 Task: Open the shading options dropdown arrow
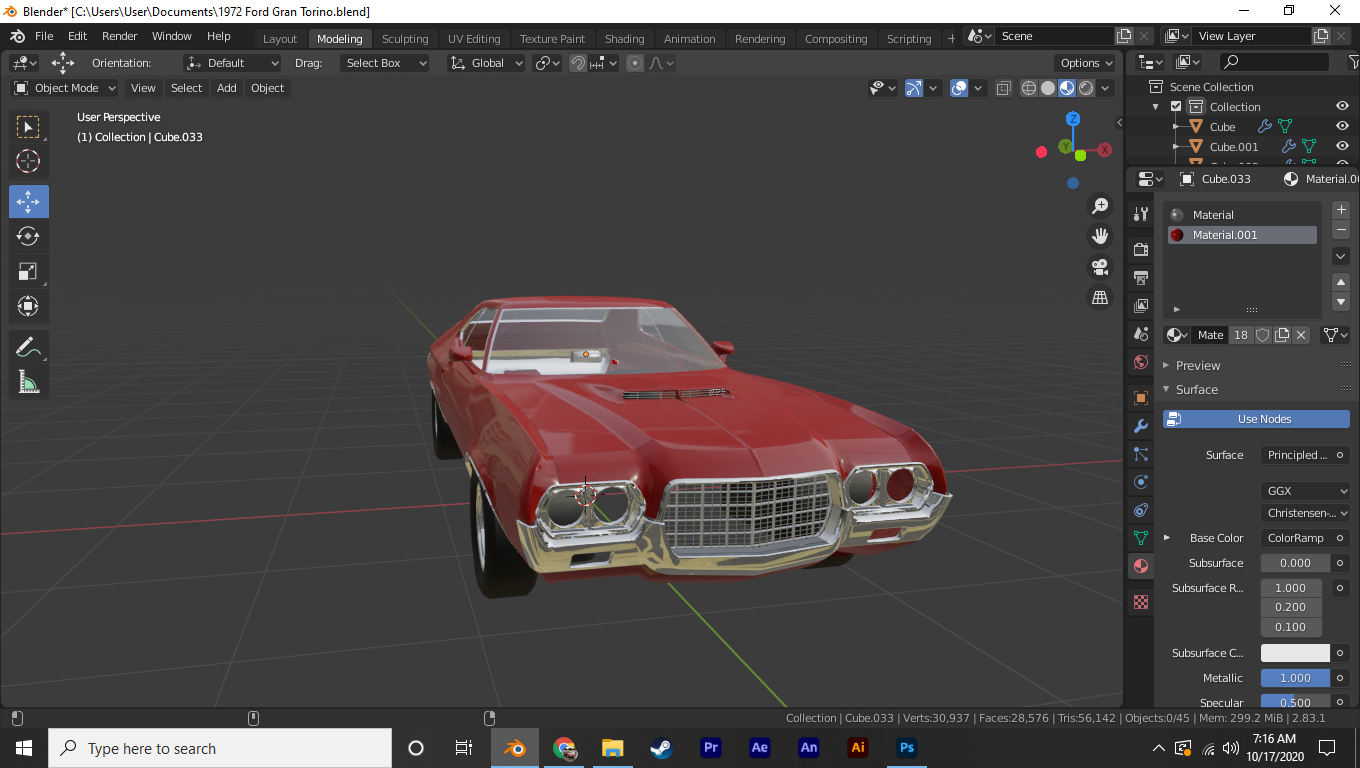point(1106,88)
